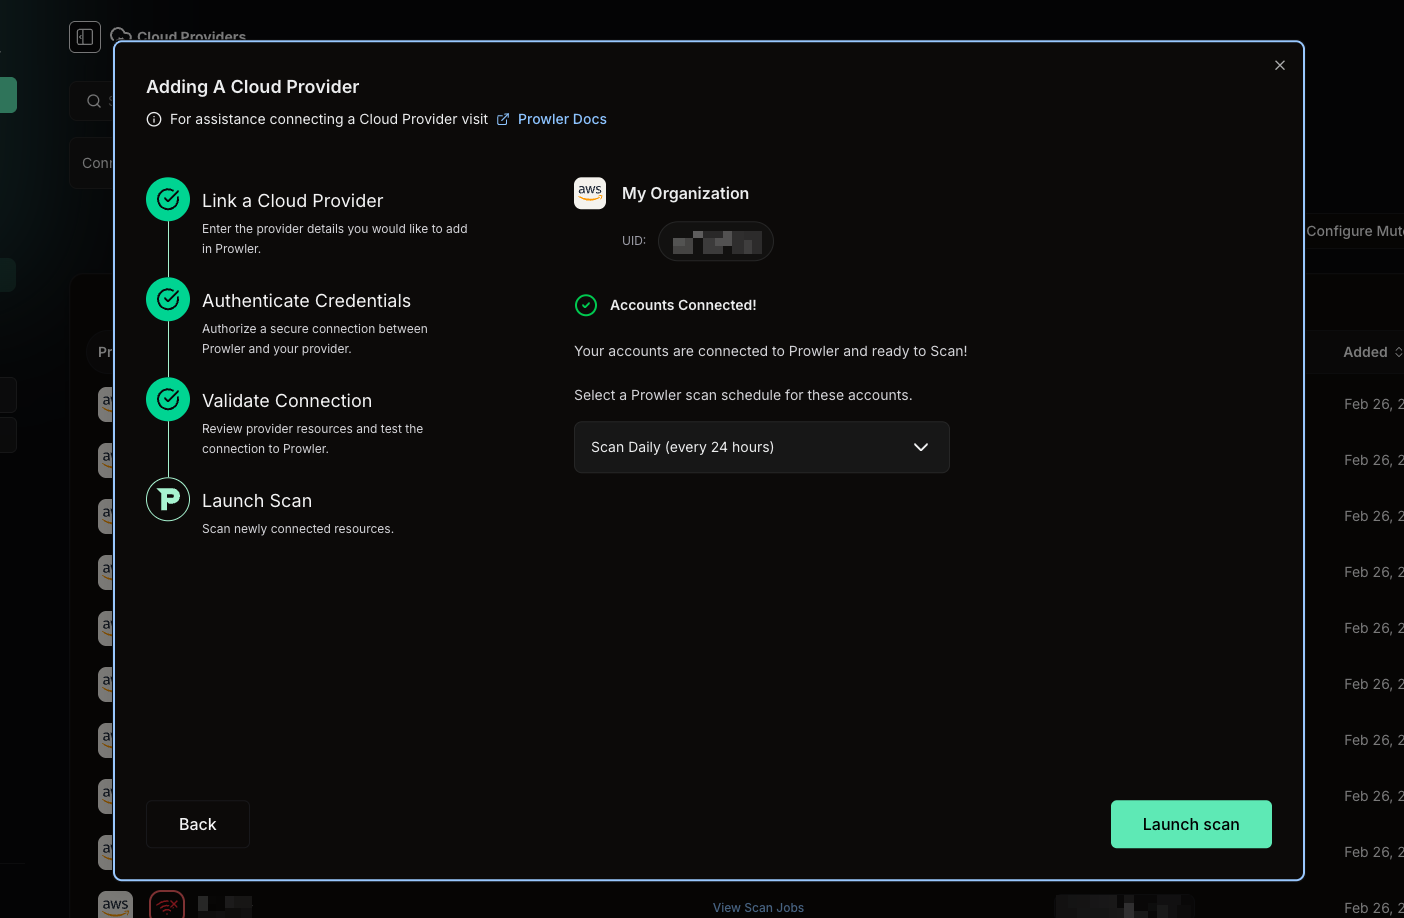1404x918 pixels.
Task: Click the Back button
Action: (x=197, y=824)
